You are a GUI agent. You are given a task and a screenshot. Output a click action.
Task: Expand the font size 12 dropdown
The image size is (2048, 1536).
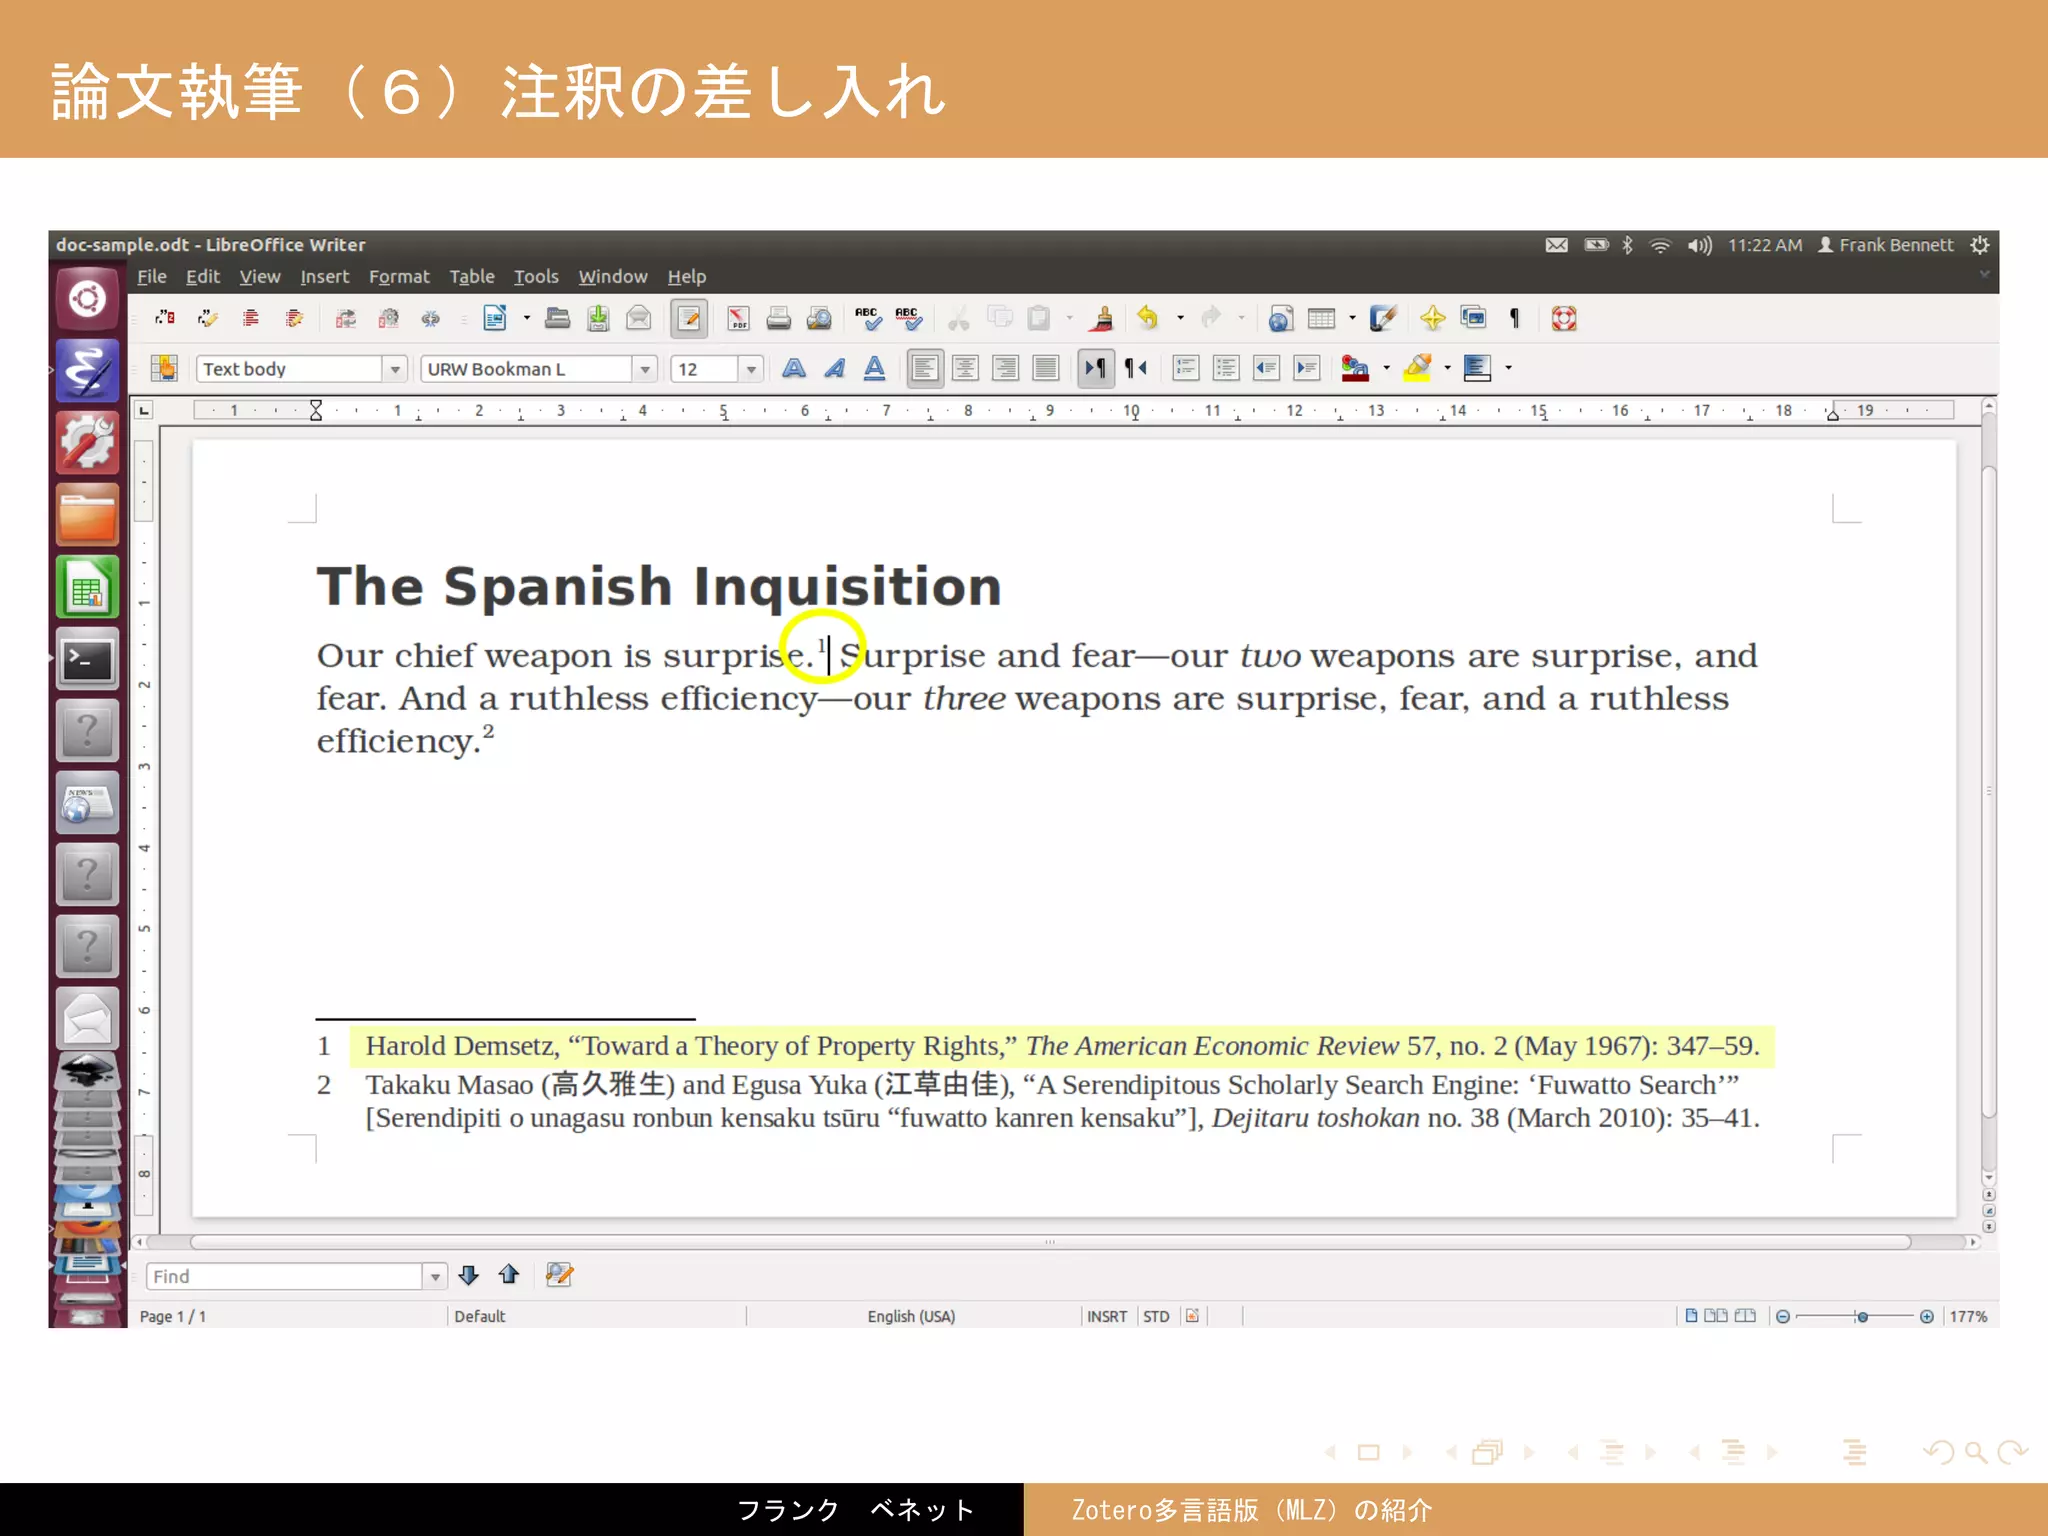[751, 369]
